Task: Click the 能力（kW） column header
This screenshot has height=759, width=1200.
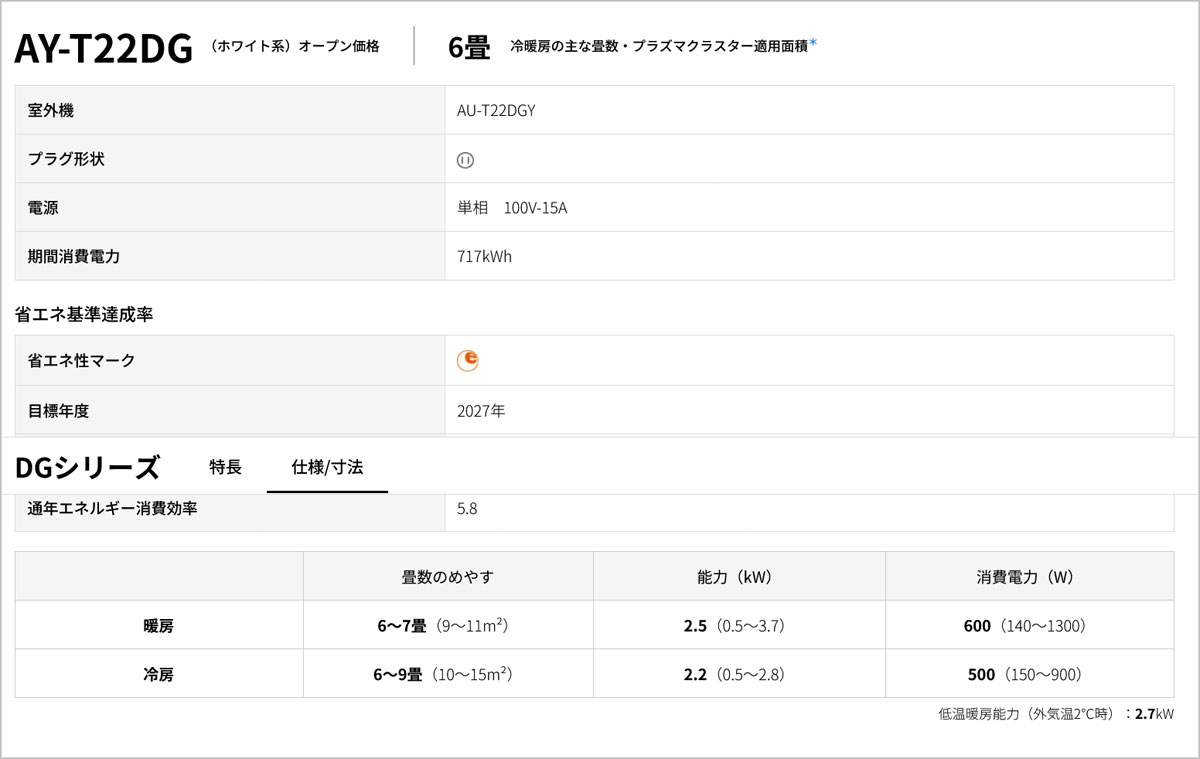Action: pos(739,577)
